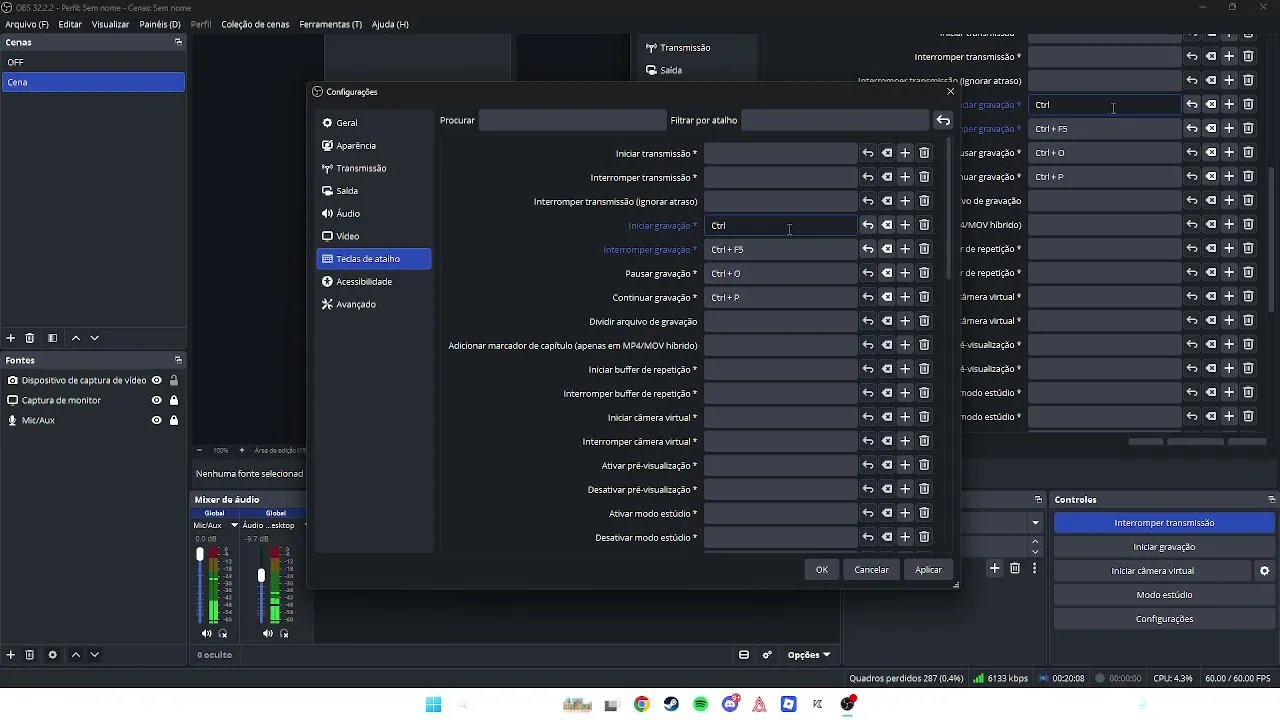
Task: Hide Dispositivo de captura de vídeo source
Action: [157, 380]
